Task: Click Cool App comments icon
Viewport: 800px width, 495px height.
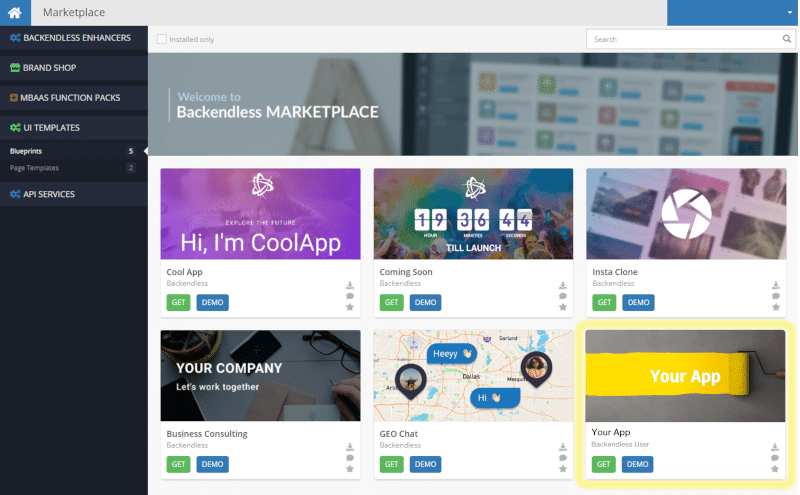Action: [350, 296]
